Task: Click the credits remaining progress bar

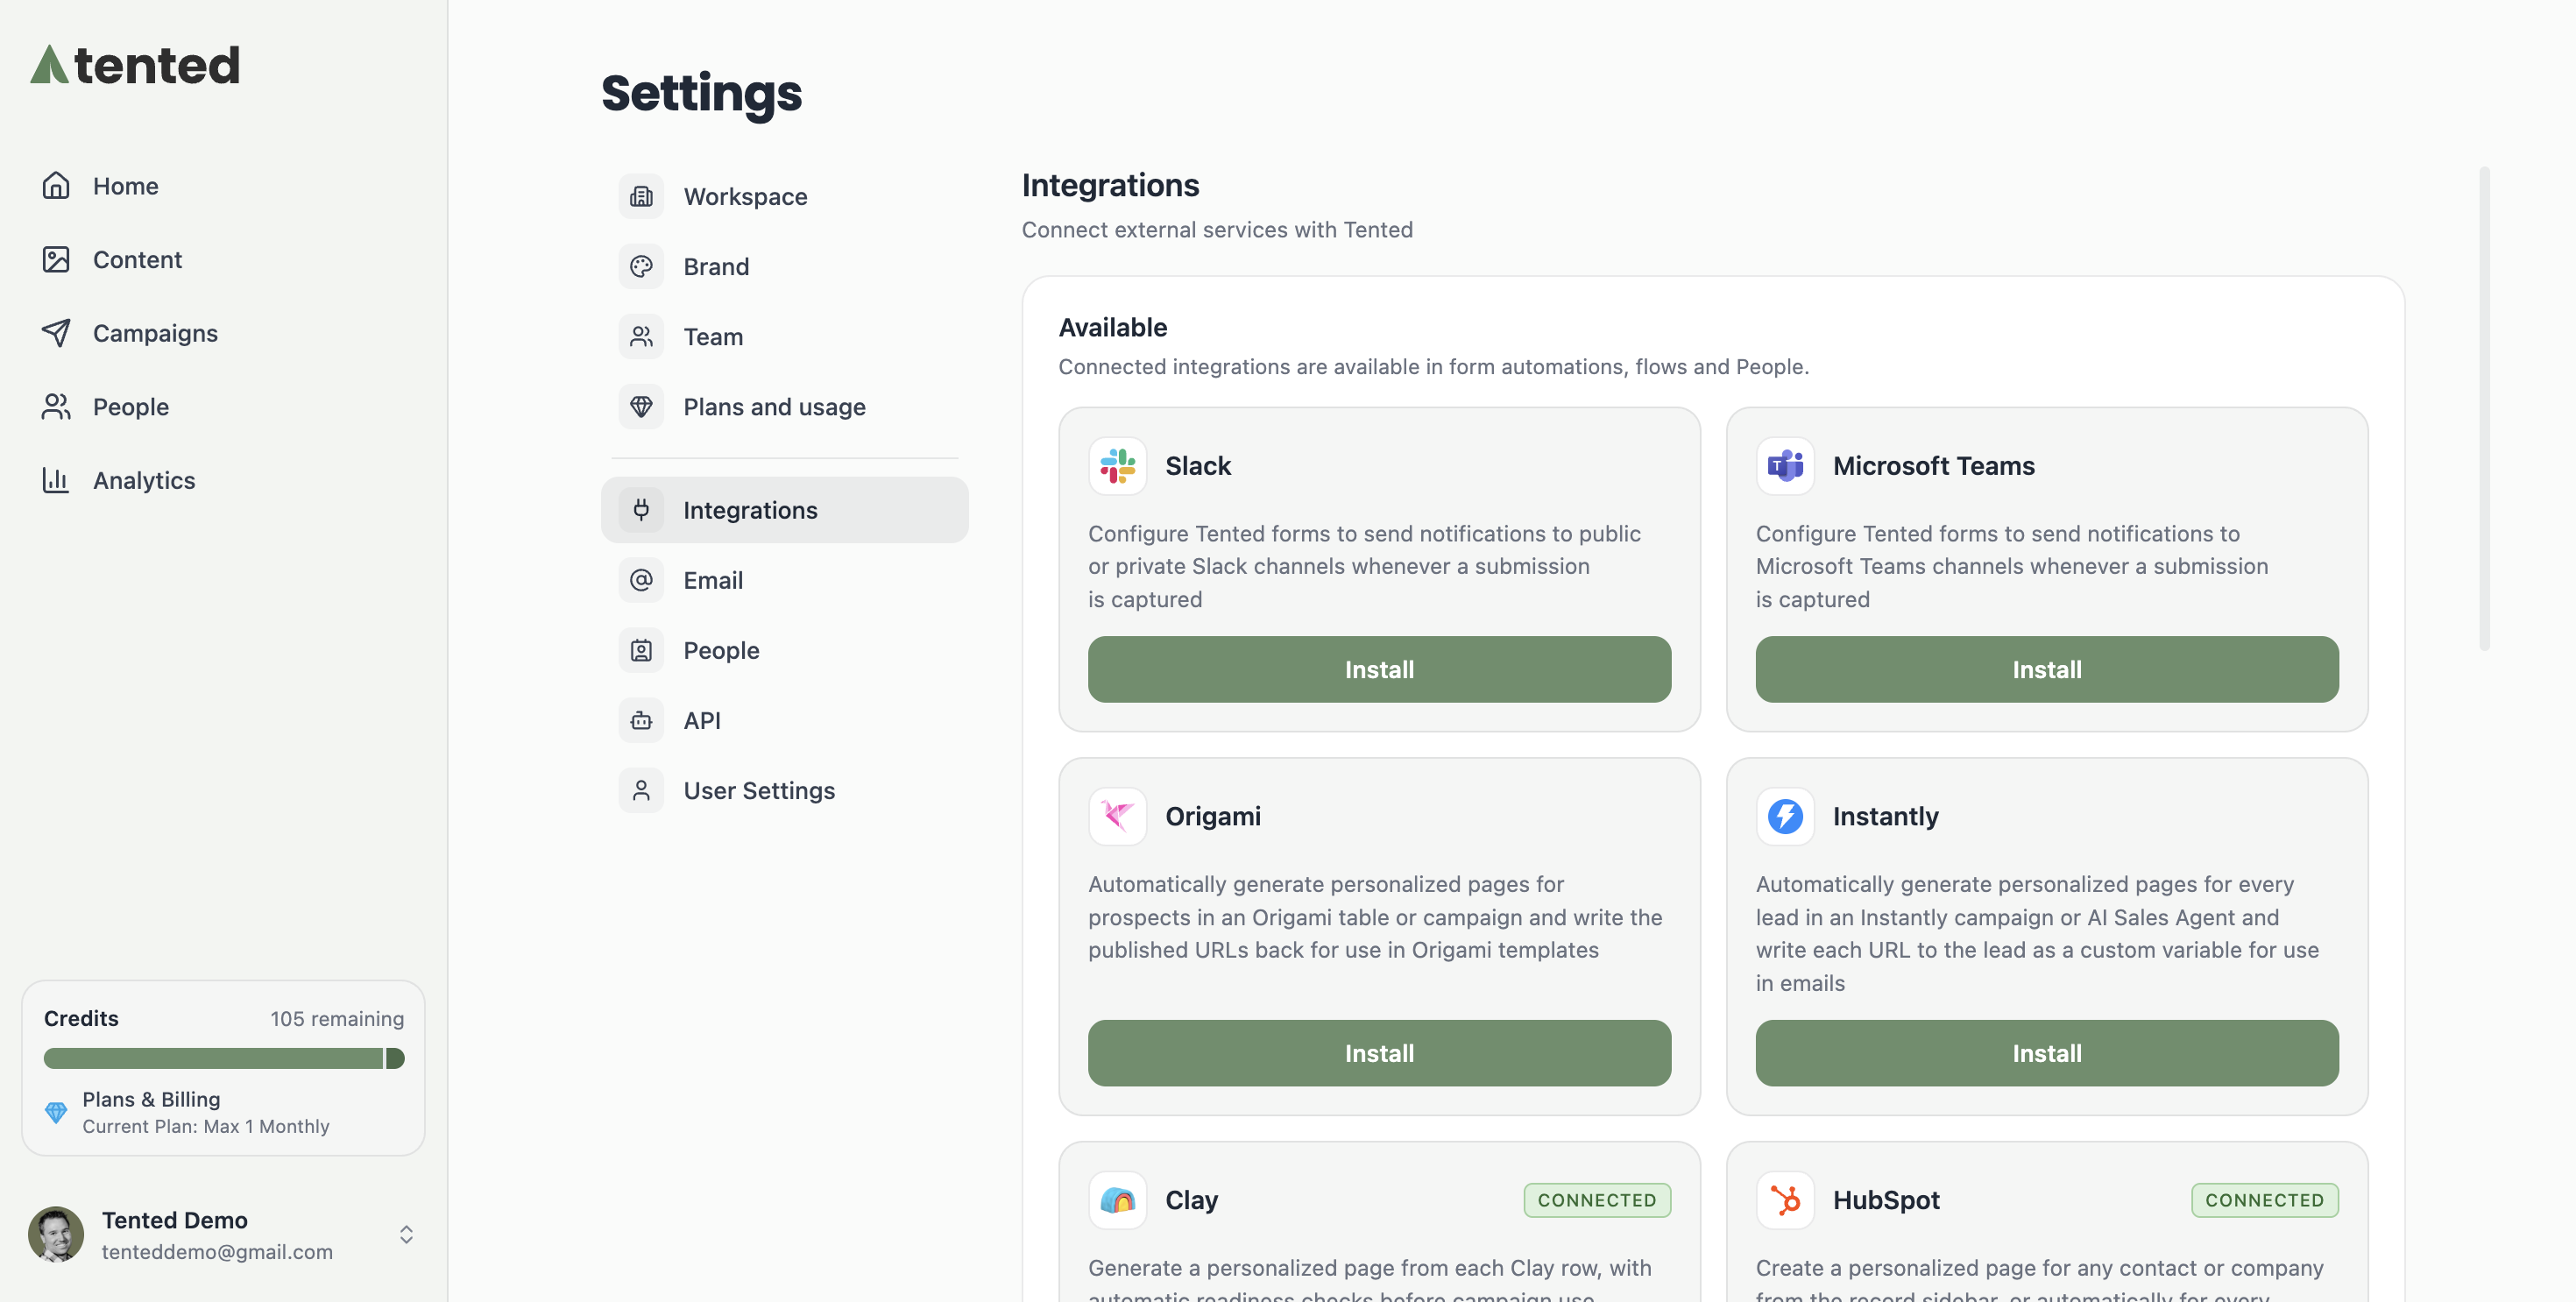Action: (224, 1058)
